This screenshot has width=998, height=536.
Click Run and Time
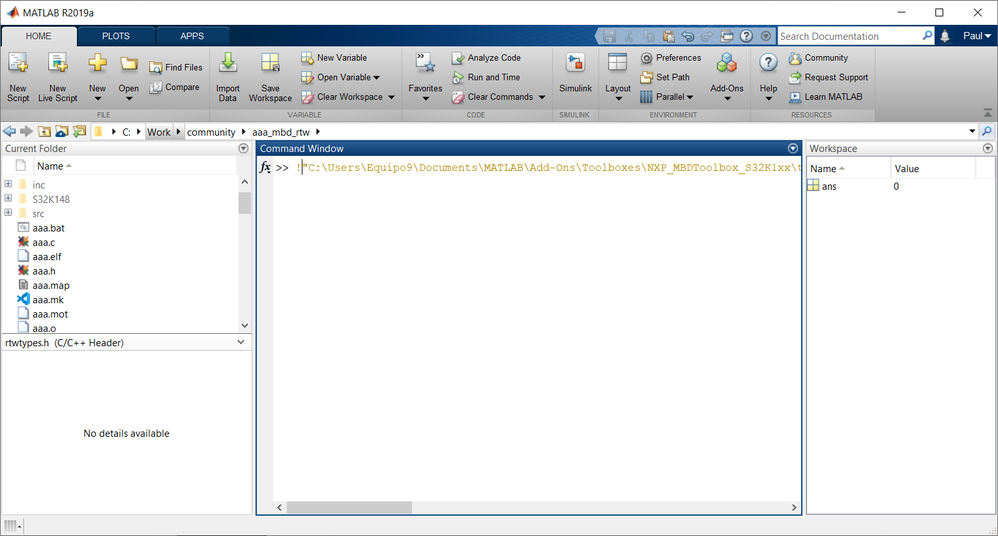click(x=486, y=77)
